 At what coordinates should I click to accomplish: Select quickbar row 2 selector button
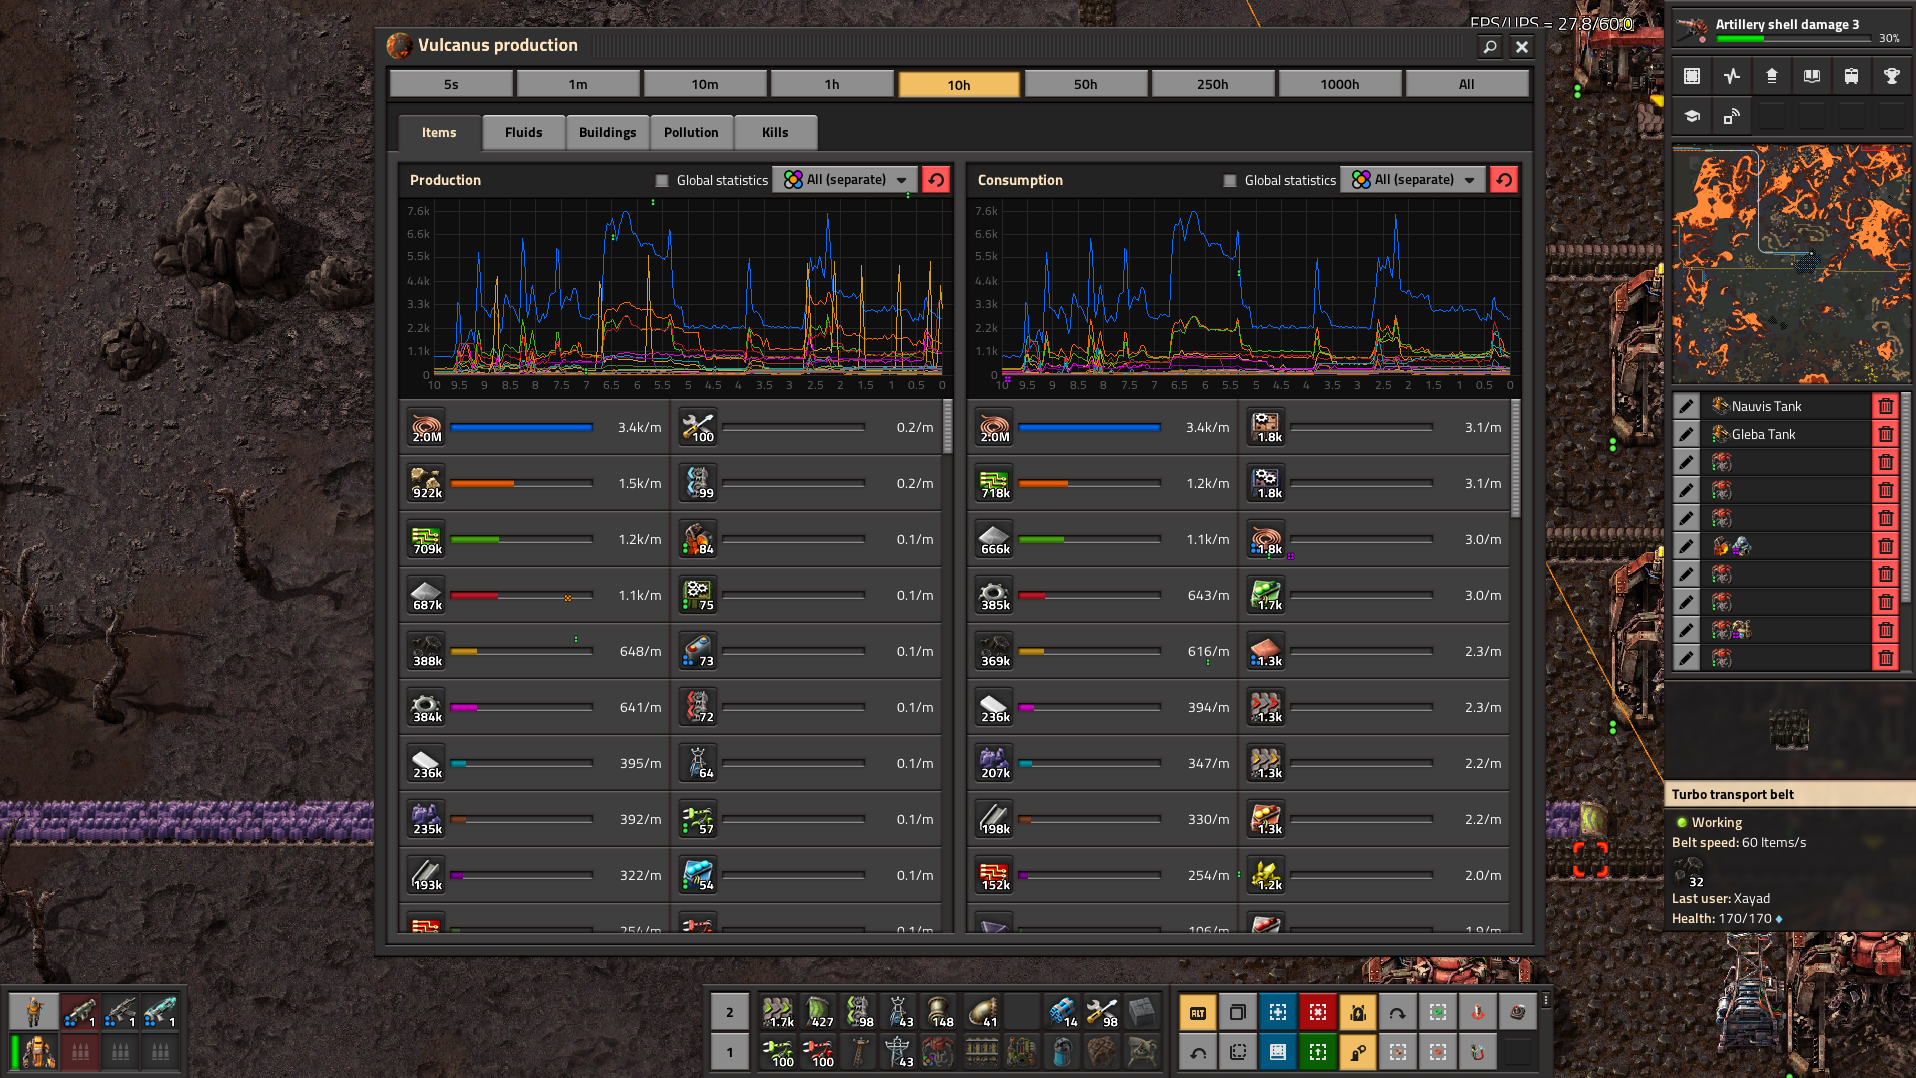coord(730,1012)
